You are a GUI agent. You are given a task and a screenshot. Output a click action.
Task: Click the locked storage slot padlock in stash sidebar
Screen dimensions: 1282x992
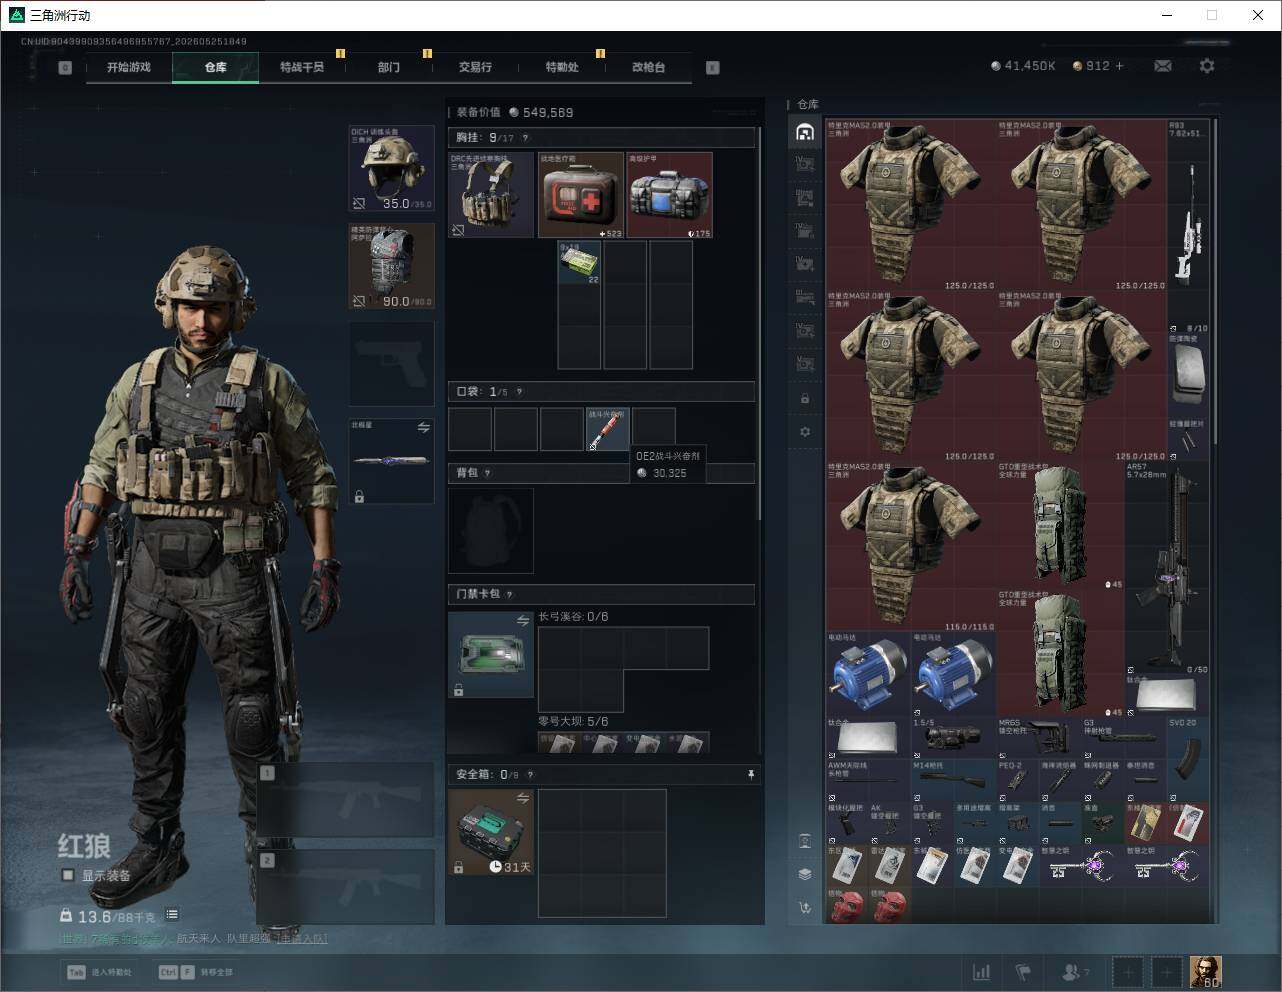pos(805,398)
